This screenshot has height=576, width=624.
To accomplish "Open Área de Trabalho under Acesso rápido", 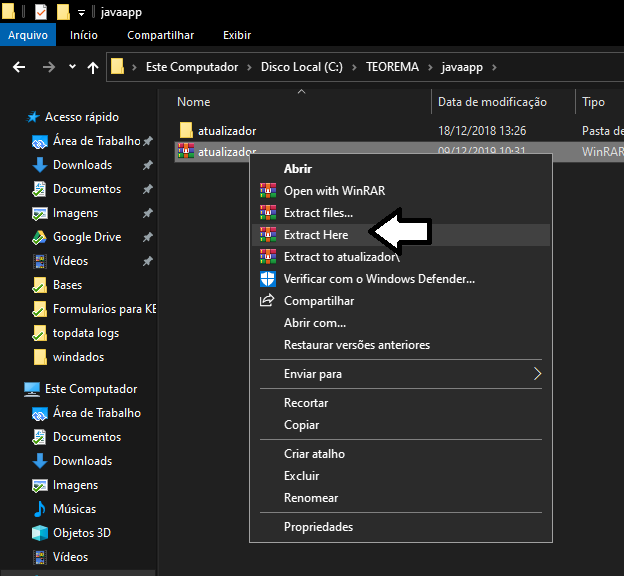I will pos(97,141).
